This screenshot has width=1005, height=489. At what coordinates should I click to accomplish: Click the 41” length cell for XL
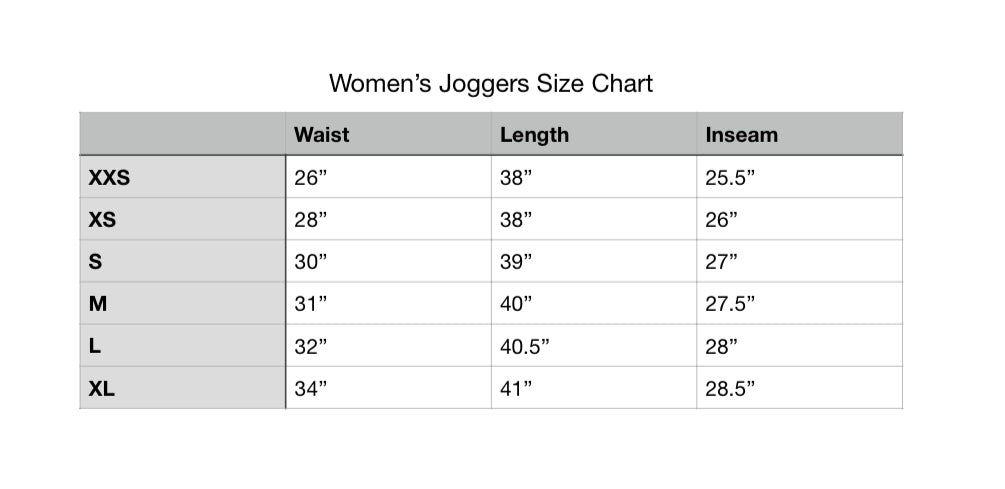[x=516, y=389]
